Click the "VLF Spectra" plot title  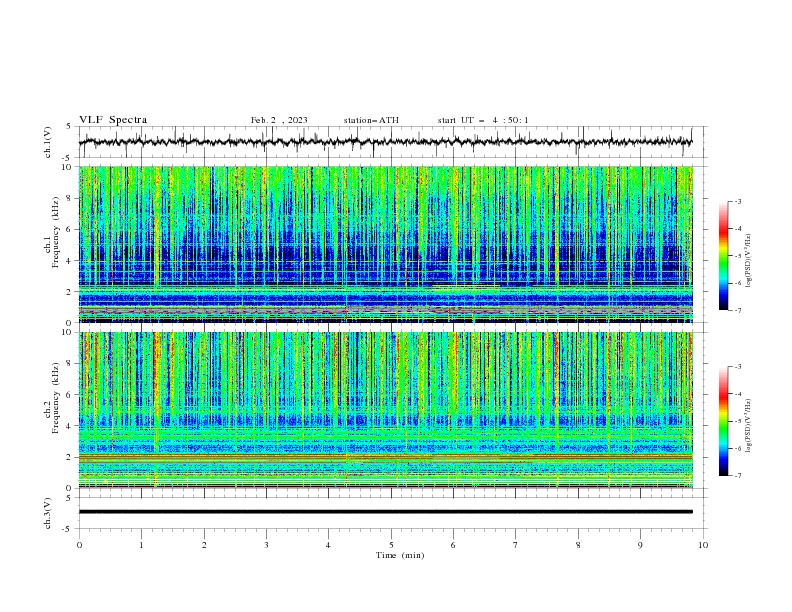coord(113,120)
